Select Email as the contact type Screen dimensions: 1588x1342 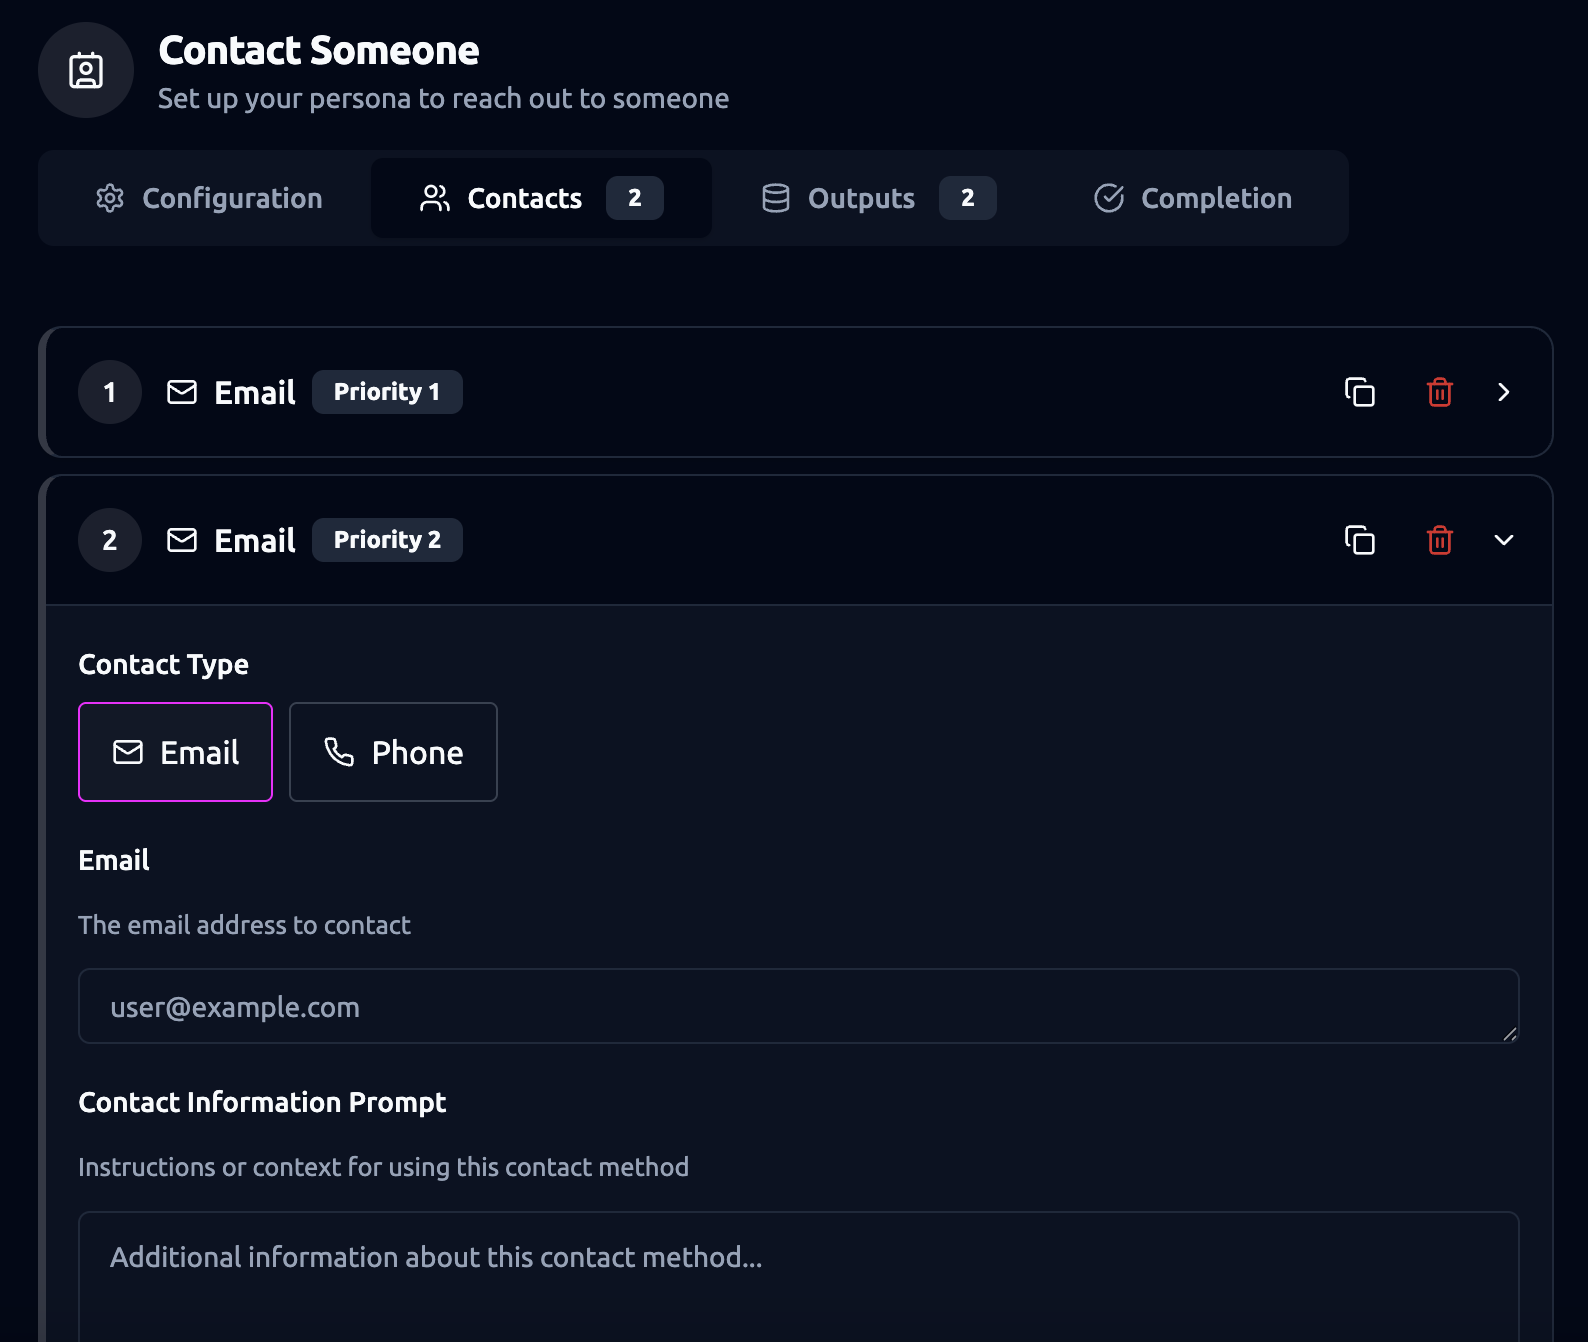coord(175,752)
